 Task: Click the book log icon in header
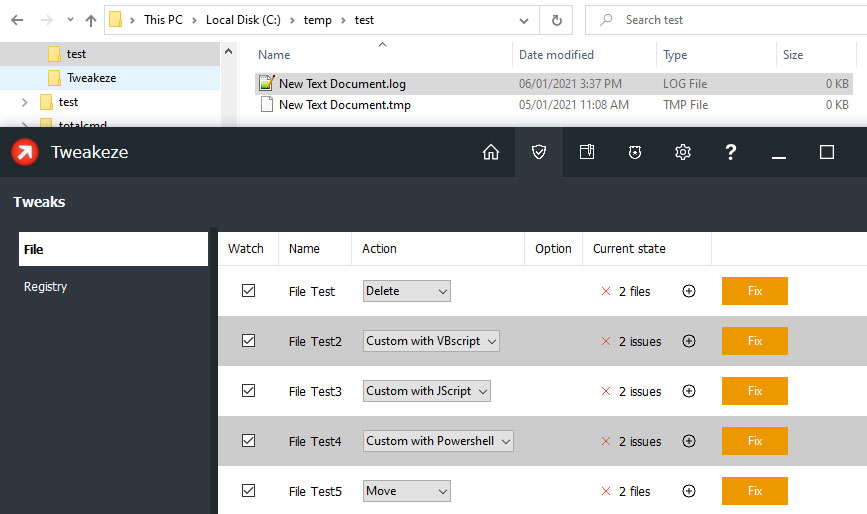point(587,152)
